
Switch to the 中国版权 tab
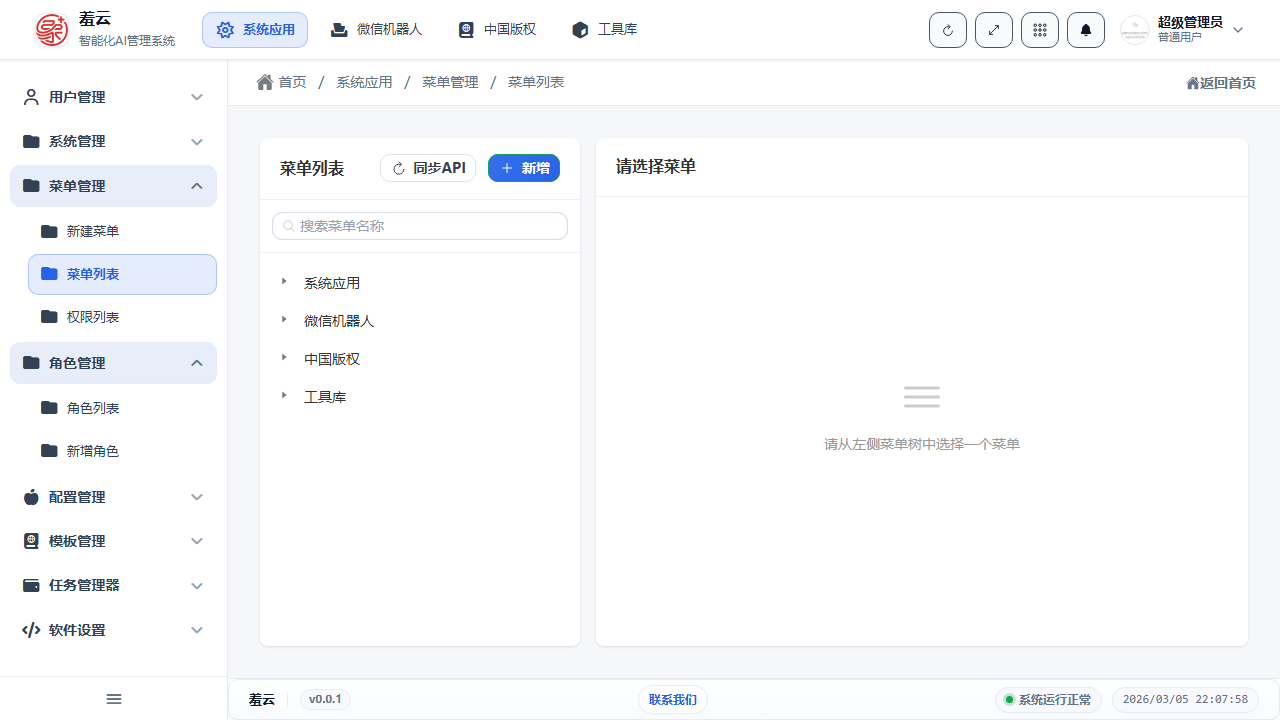tap(497, 29)
